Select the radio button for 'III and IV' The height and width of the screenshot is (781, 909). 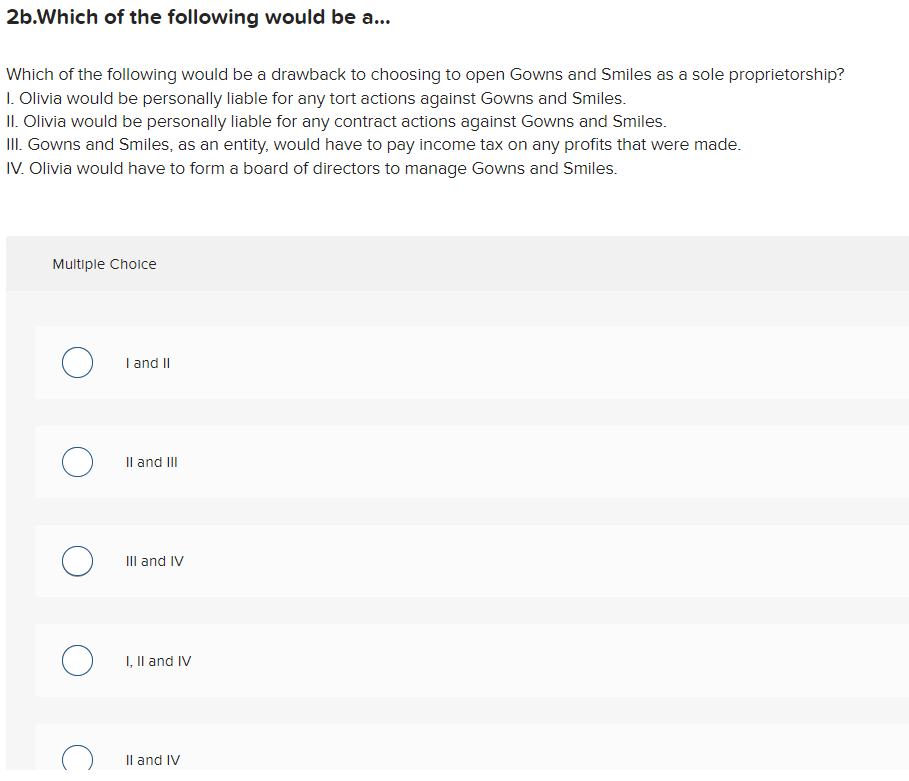(77, 561)
